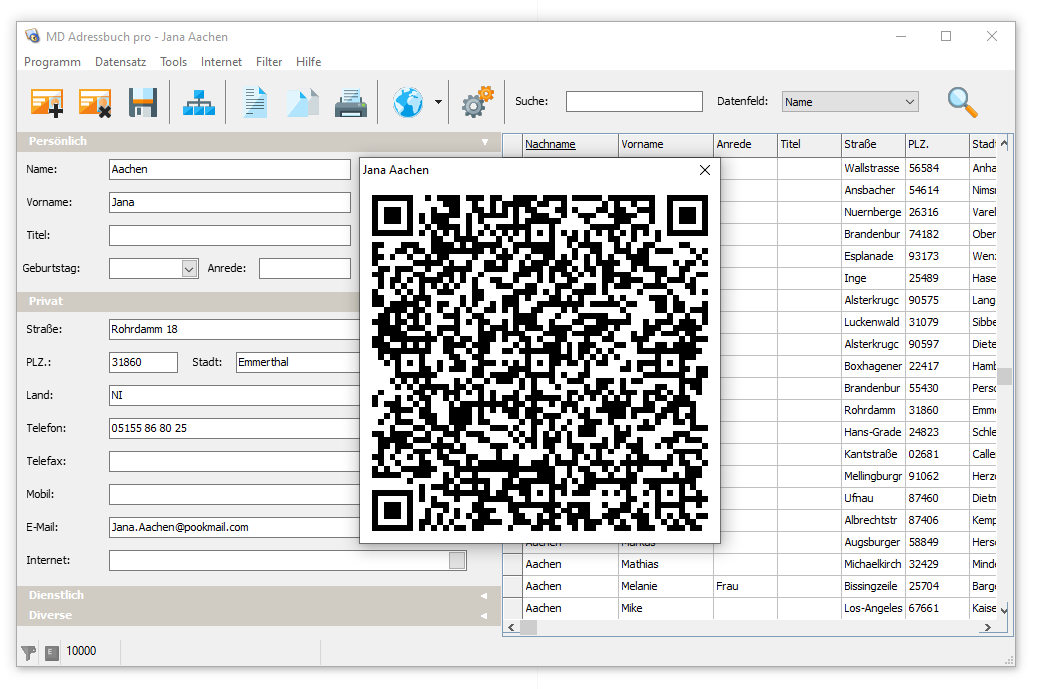Open the Datensatz menu
This screenshot has width=1043, height=689.
[120, 61]
